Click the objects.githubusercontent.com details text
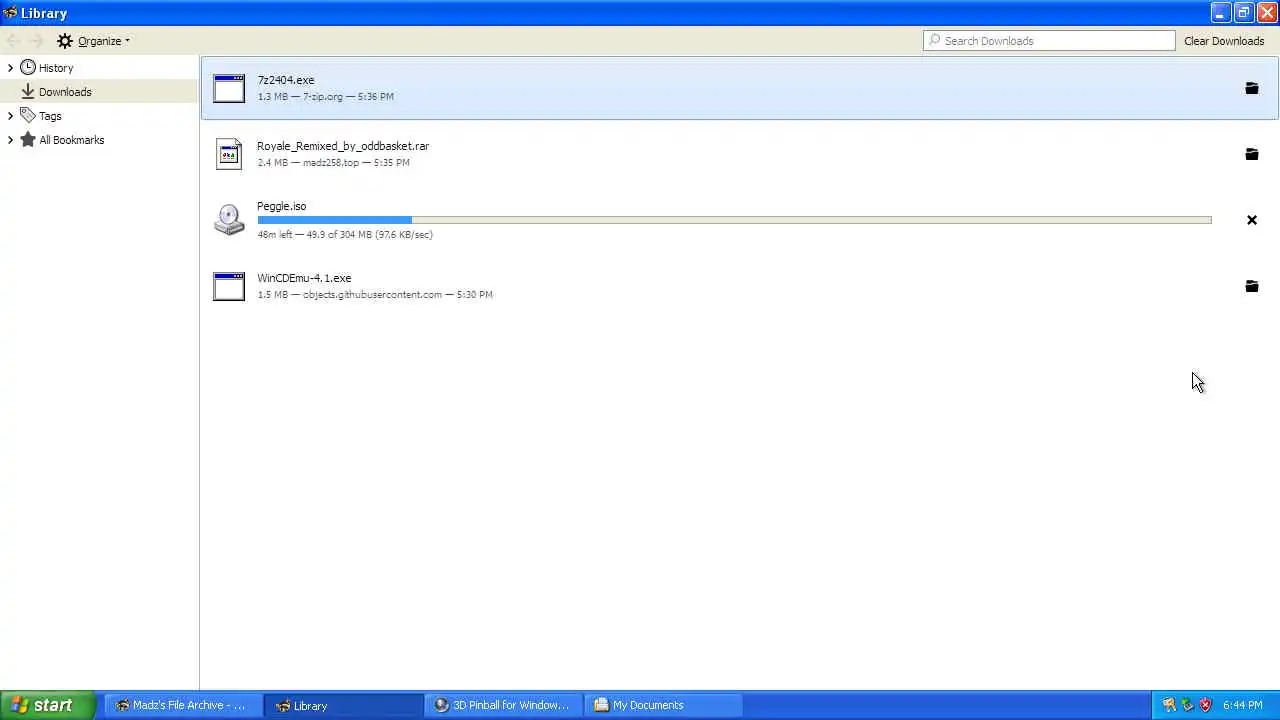 point(374,295)
